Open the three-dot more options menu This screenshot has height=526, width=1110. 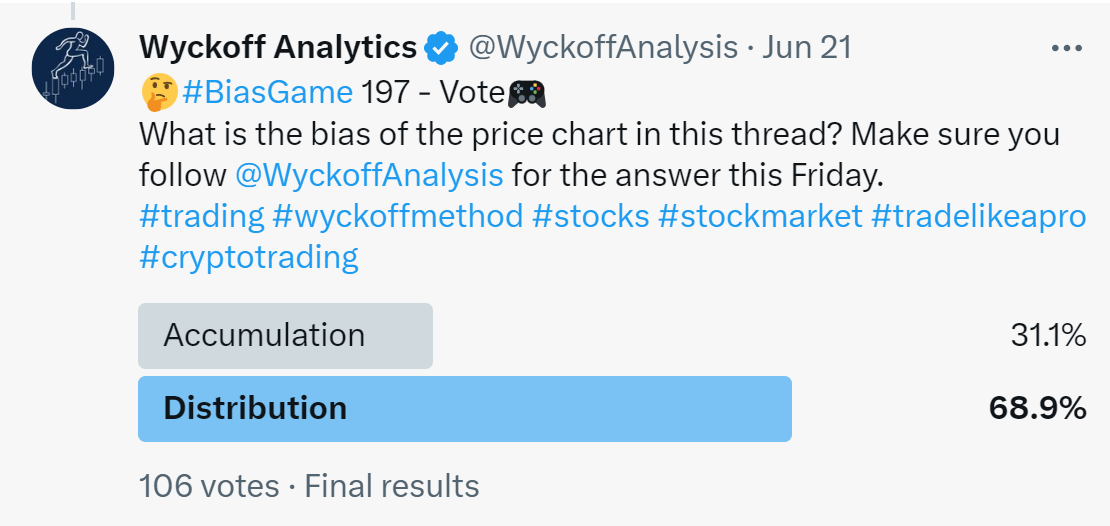coord(1068,48)
